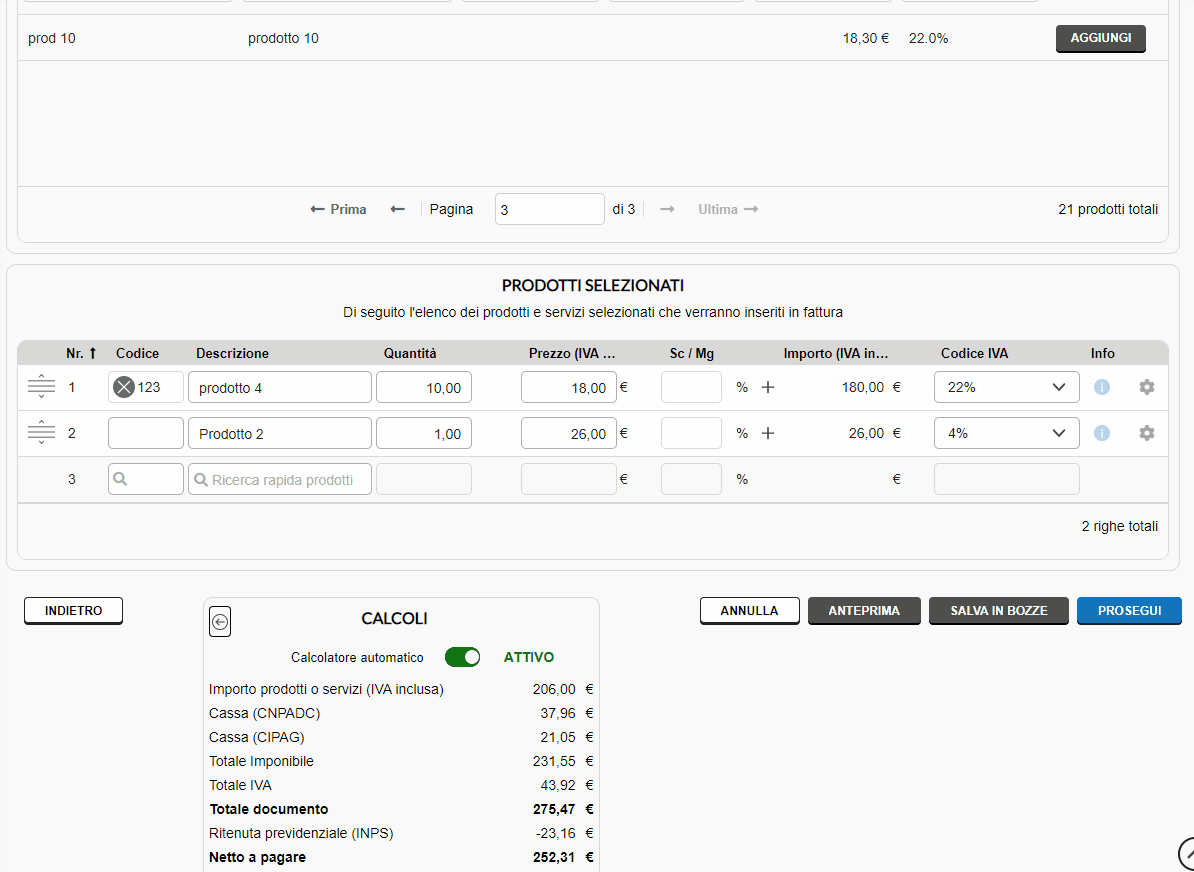Click the Cassa (CNPADC) label

click(264, 714)
